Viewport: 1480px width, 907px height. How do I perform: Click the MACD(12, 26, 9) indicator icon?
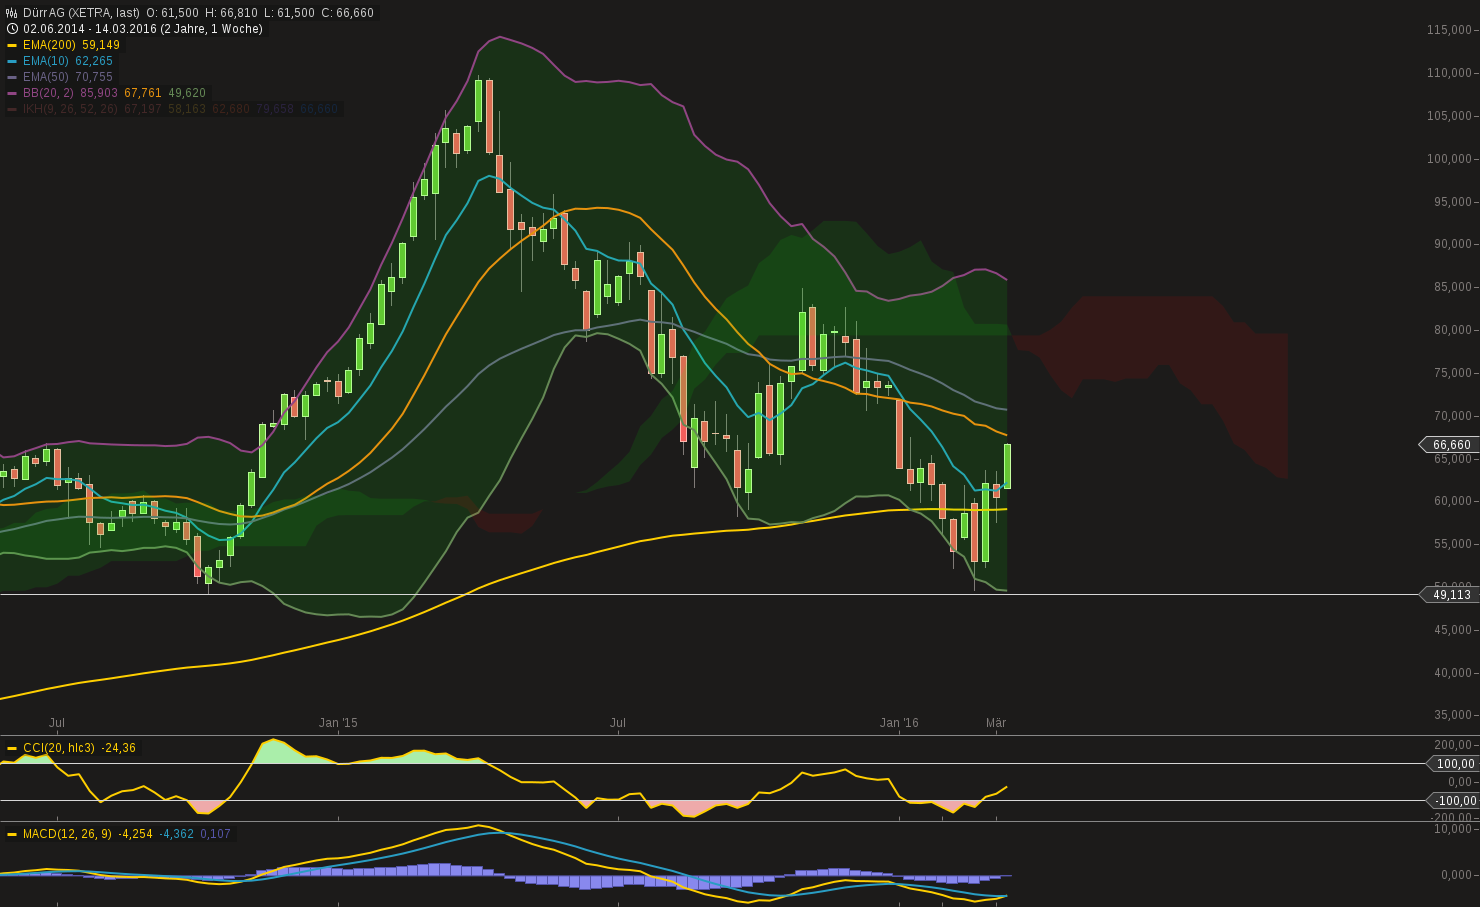point(11,832)
